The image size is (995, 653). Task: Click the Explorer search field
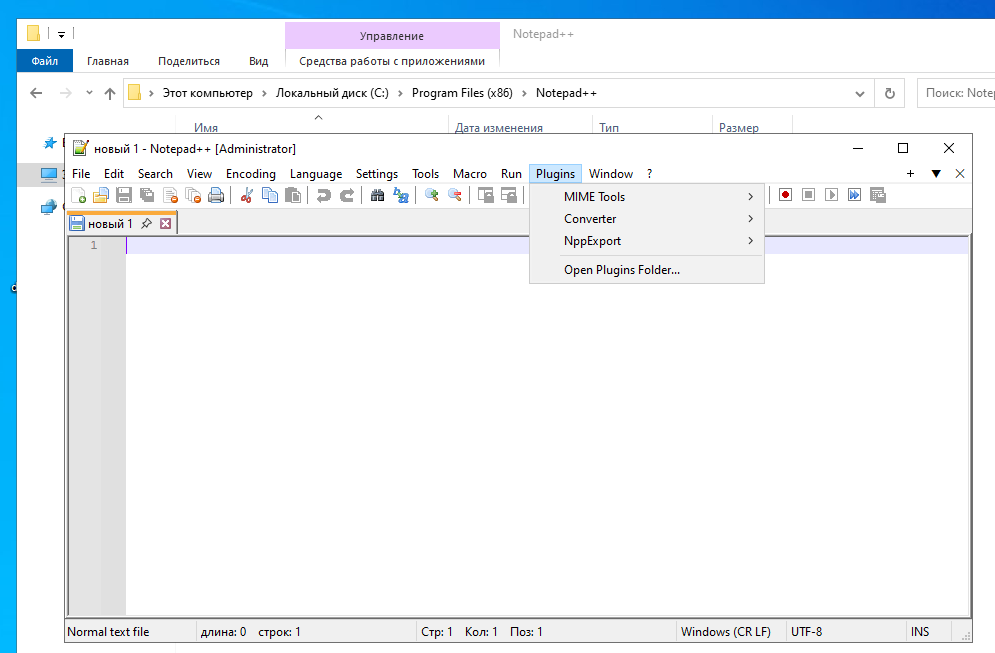(x=956, y=93)
